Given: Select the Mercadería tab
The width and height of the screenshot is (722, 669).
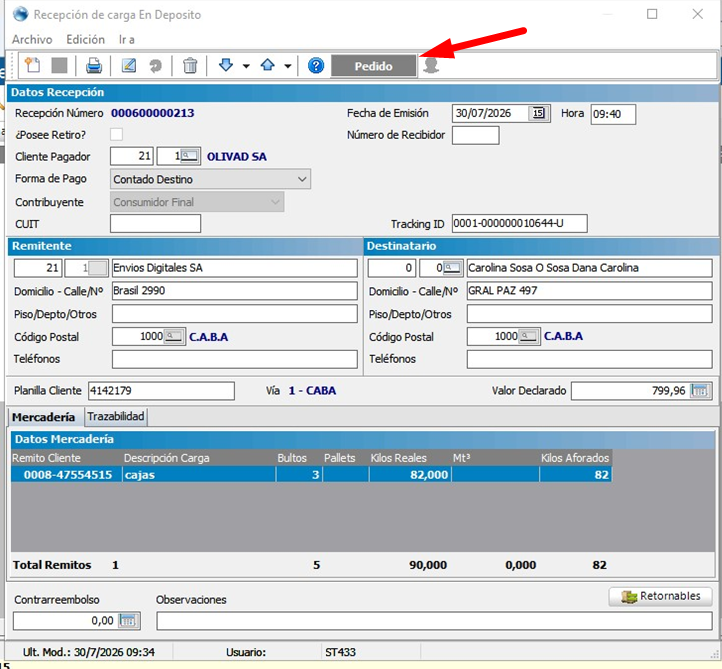Looking at the screenshot, I should pyautogui.click(x=44, y=417).
